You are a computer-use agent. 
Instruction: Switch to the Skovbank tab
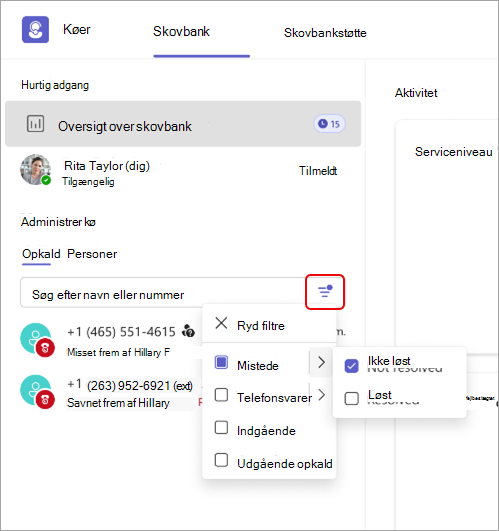[x=181, y=31]
